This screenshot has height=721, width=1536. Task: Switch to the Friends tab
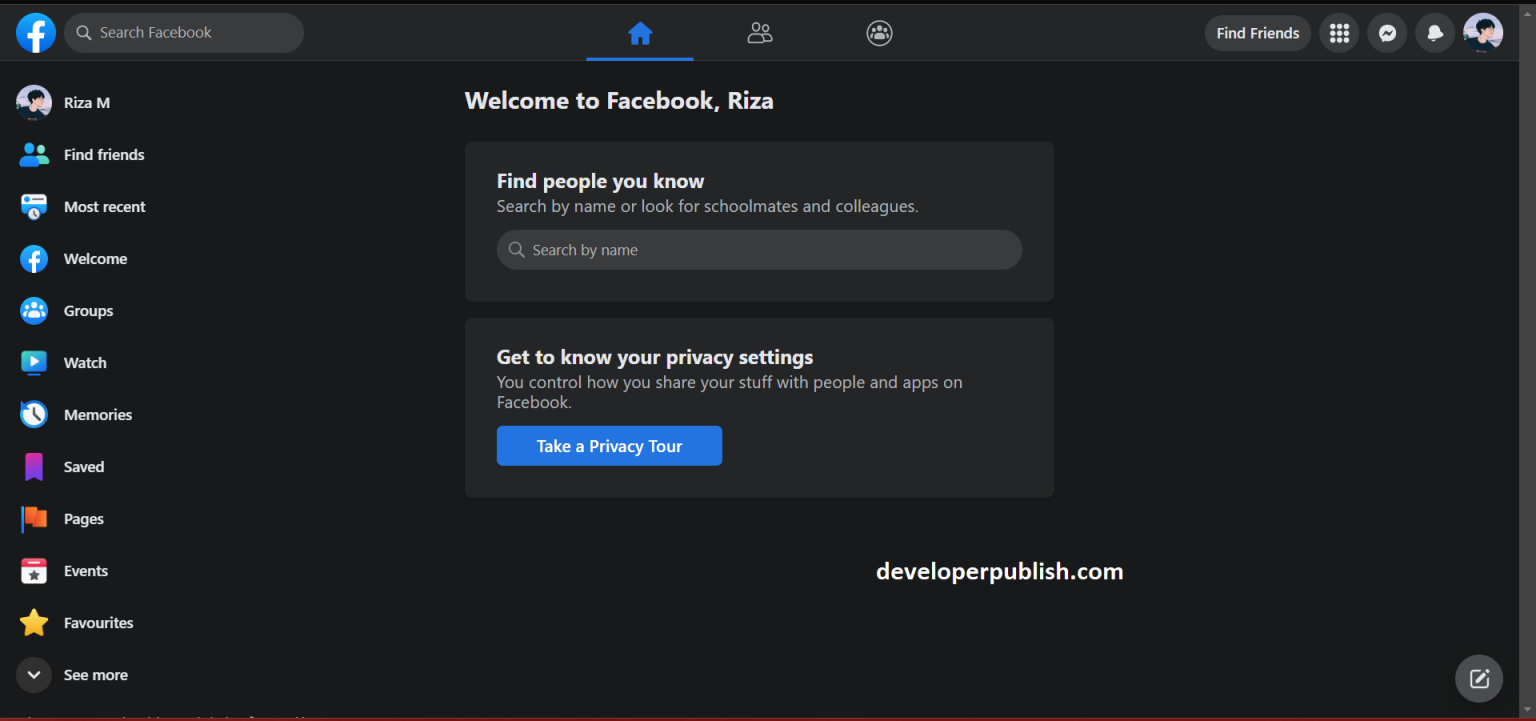(760, 33)
